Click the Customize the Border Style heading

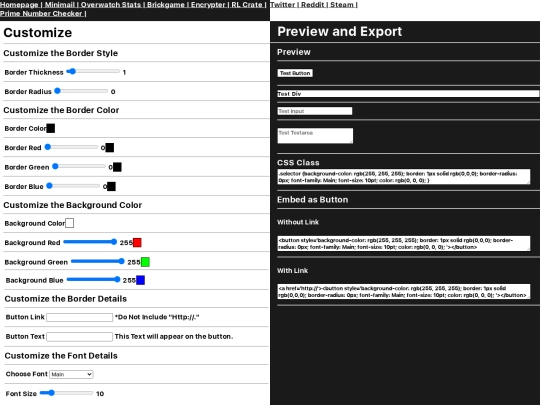61,53
